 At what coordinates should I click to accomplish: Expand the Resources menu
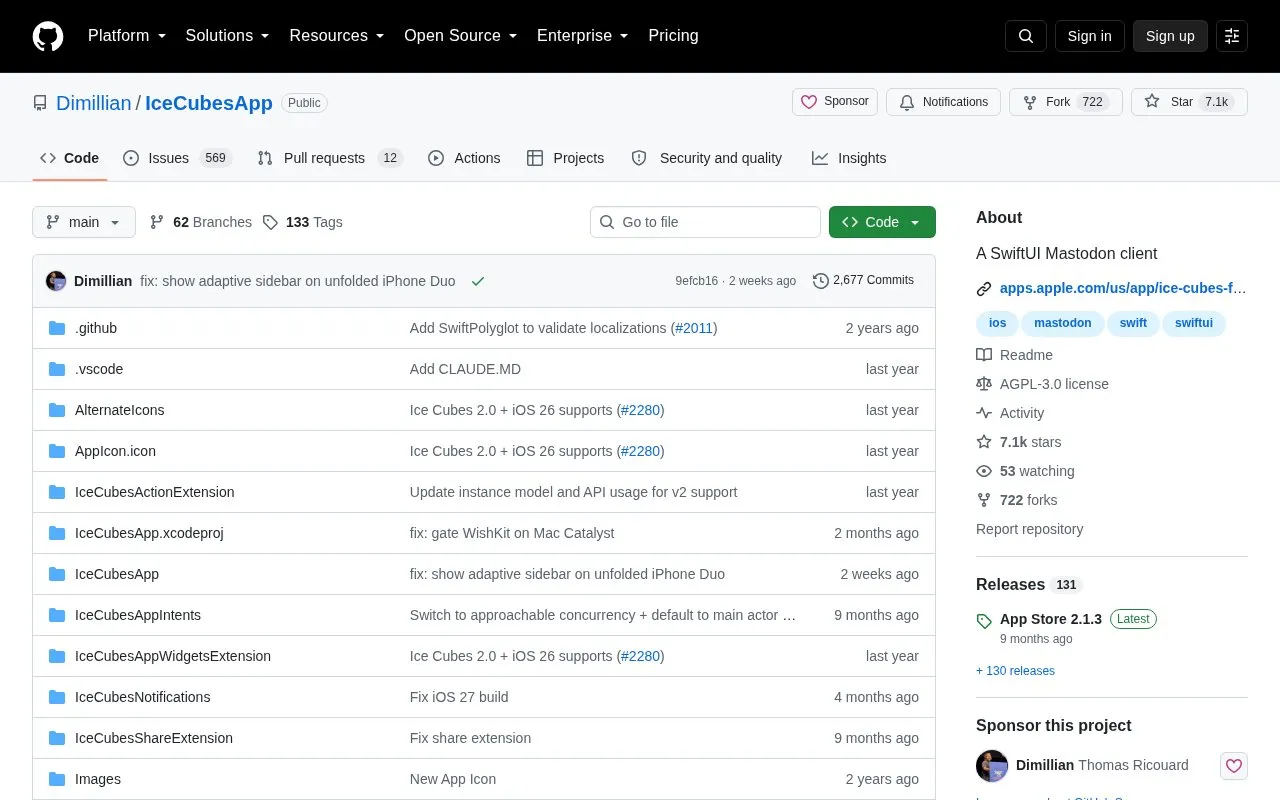[x=337, y=36]
